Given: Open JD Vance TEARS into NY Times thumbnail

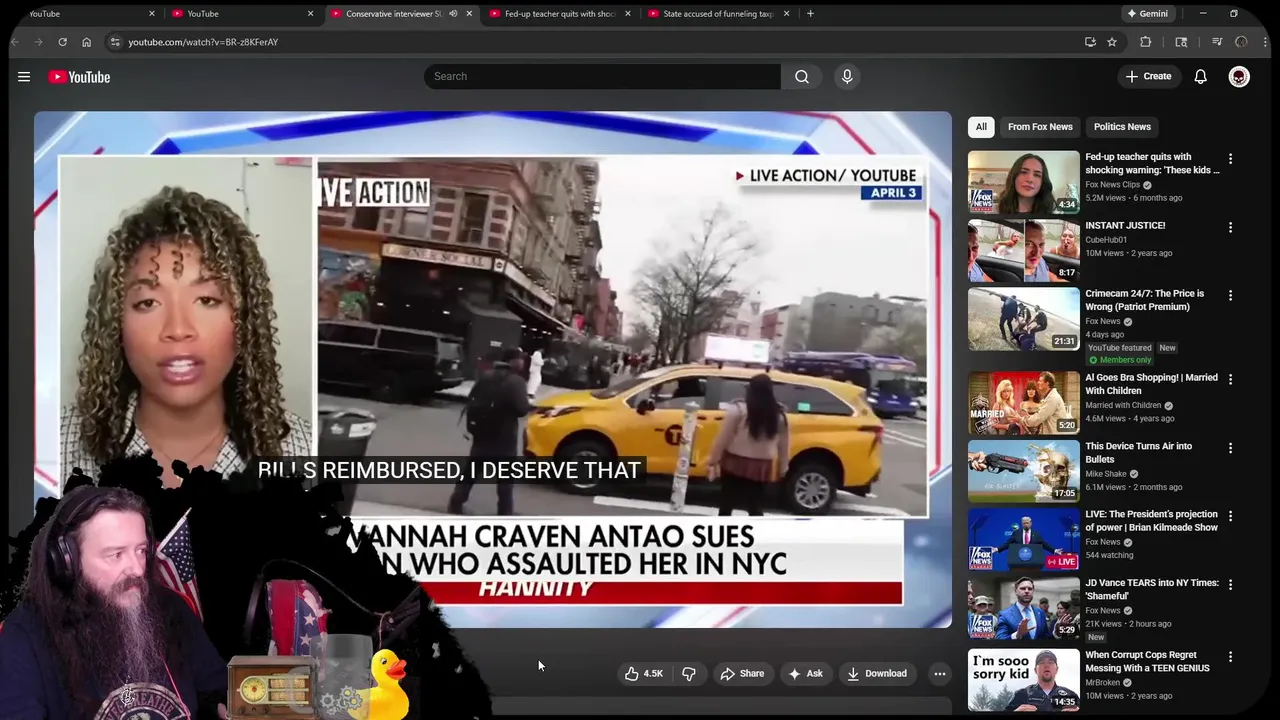Looking at the screenshot, I should click(x=1023, y=607).
